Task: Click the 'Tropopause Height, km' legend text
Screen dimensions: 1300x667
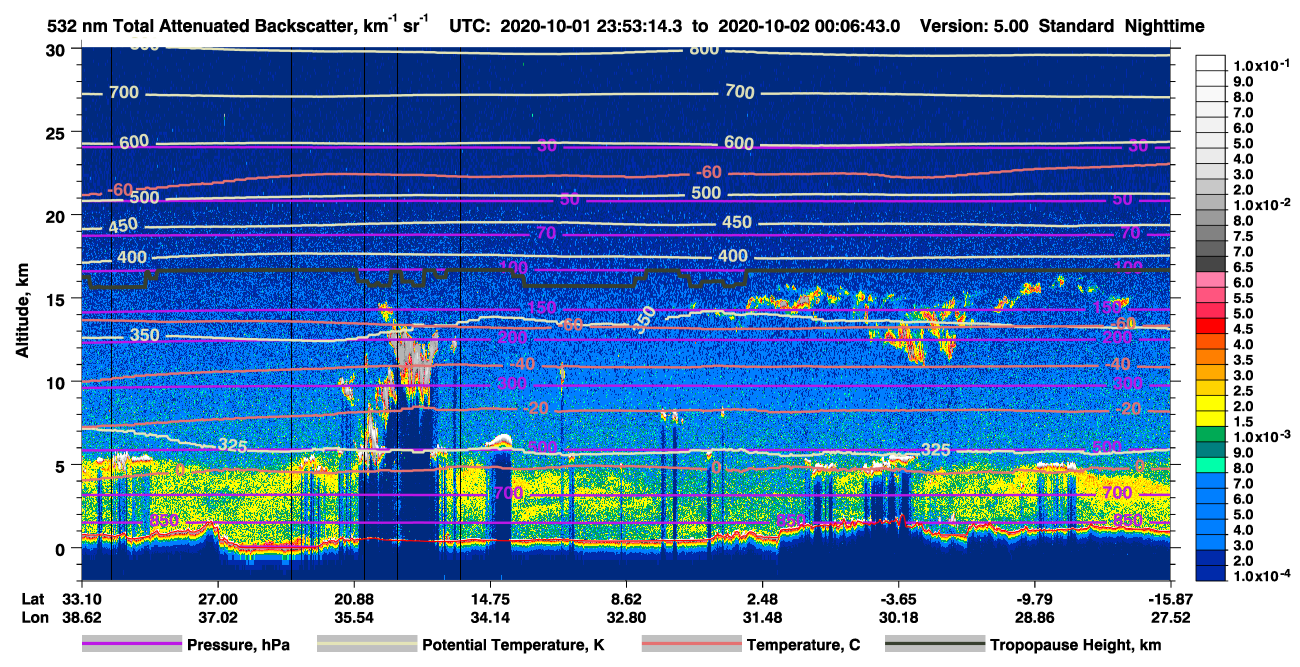Action: 1076,645
